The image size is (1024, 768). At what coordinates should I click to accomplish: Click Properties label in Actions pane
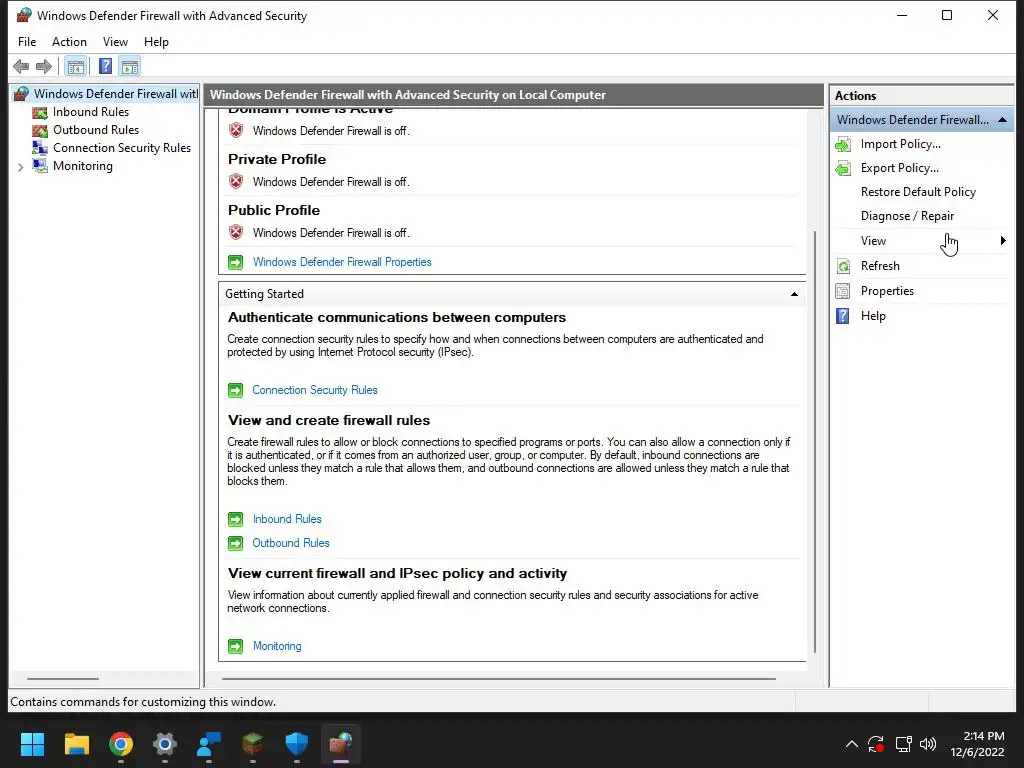(887, 291)
